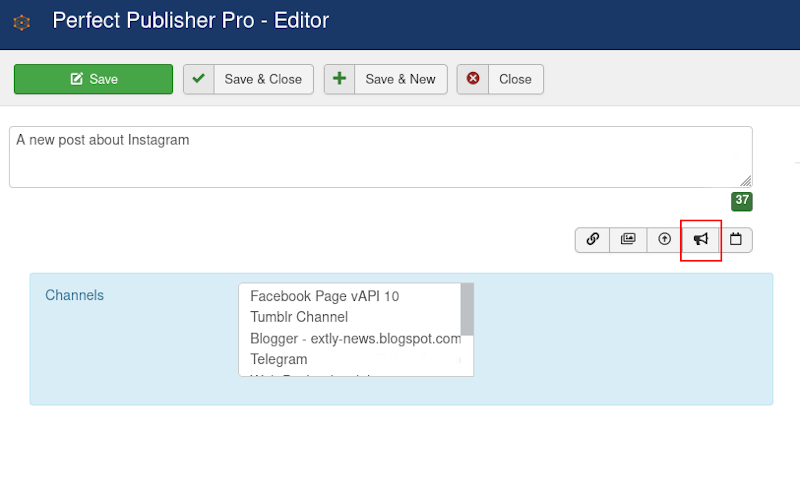
Task: Click the character counter badge 37
Action: [x=742, y=201]
